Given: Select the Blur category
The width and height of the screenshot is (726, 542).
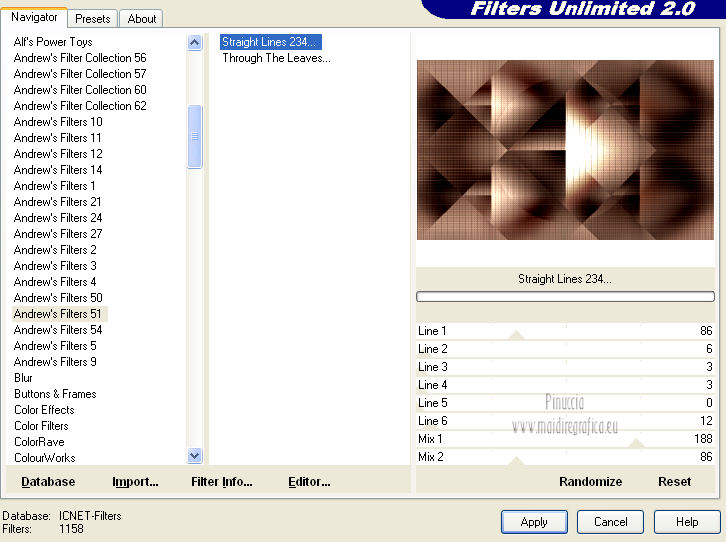Looking at the screenshot, I should [x=23, y=378].
